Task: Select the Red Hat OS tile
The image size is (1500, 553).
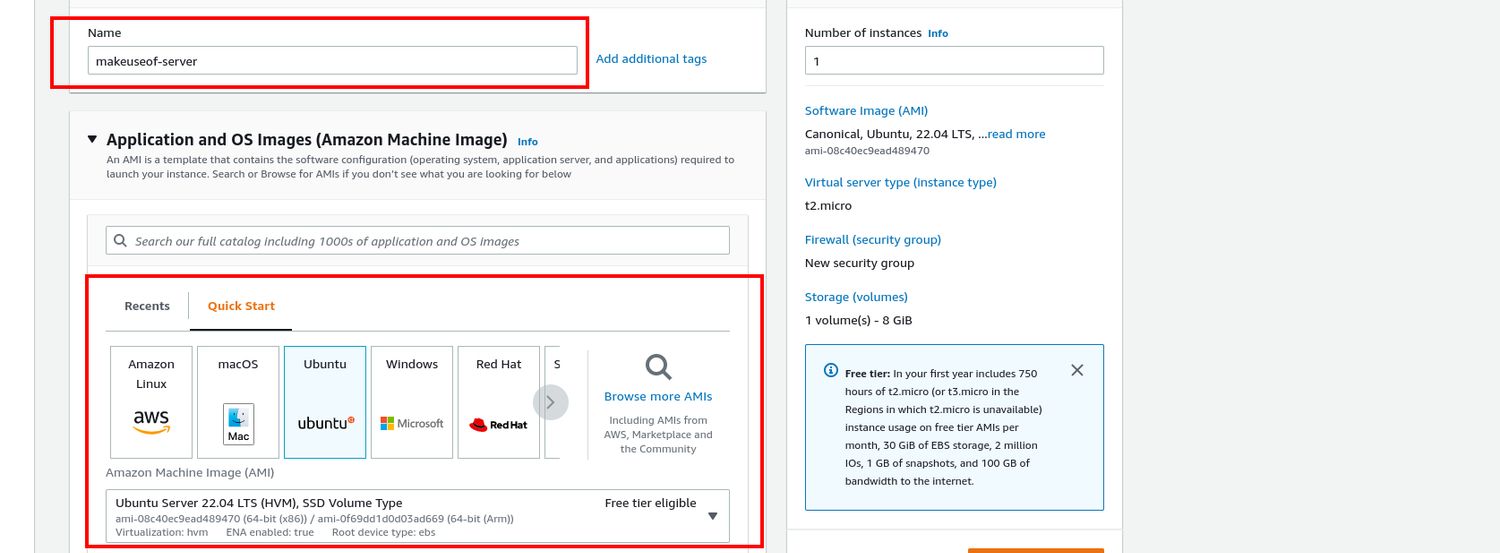Action: pyautogui.click(x=499, y=402)
